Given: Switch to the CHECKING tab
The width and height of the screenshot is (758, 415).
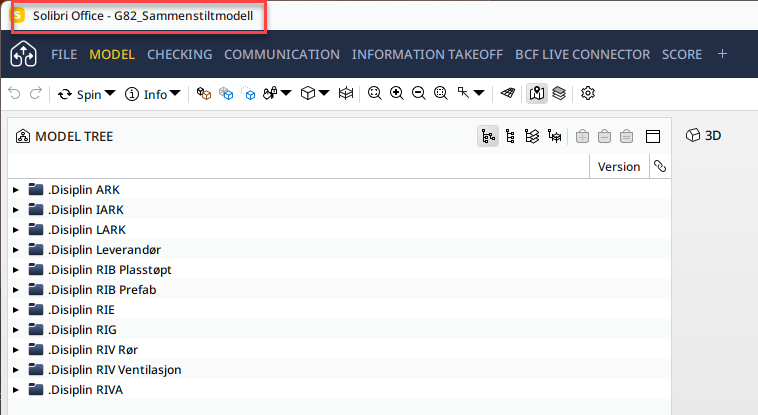Looking at the screenshot, I should click(x=179, y=55).
